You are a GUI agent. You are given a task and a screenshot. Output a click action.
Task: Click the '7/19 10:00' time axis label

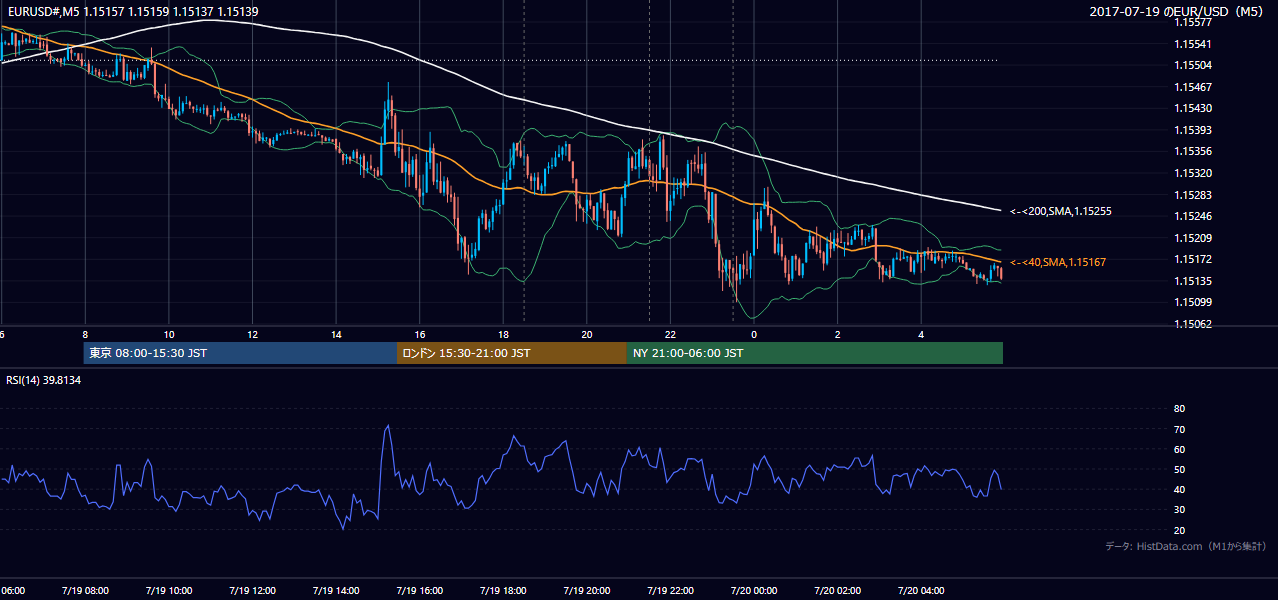(168, 591)
